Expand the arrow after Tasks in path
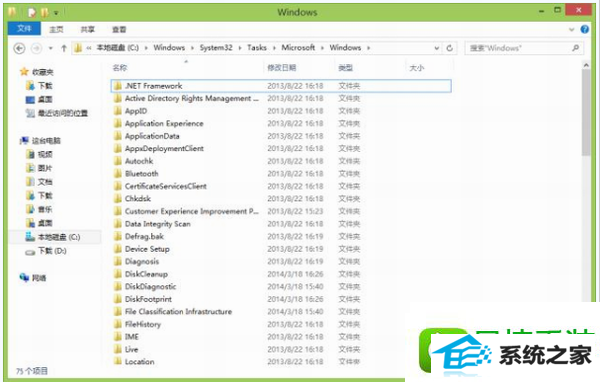600x382 pixels. [x=274, y=48]
